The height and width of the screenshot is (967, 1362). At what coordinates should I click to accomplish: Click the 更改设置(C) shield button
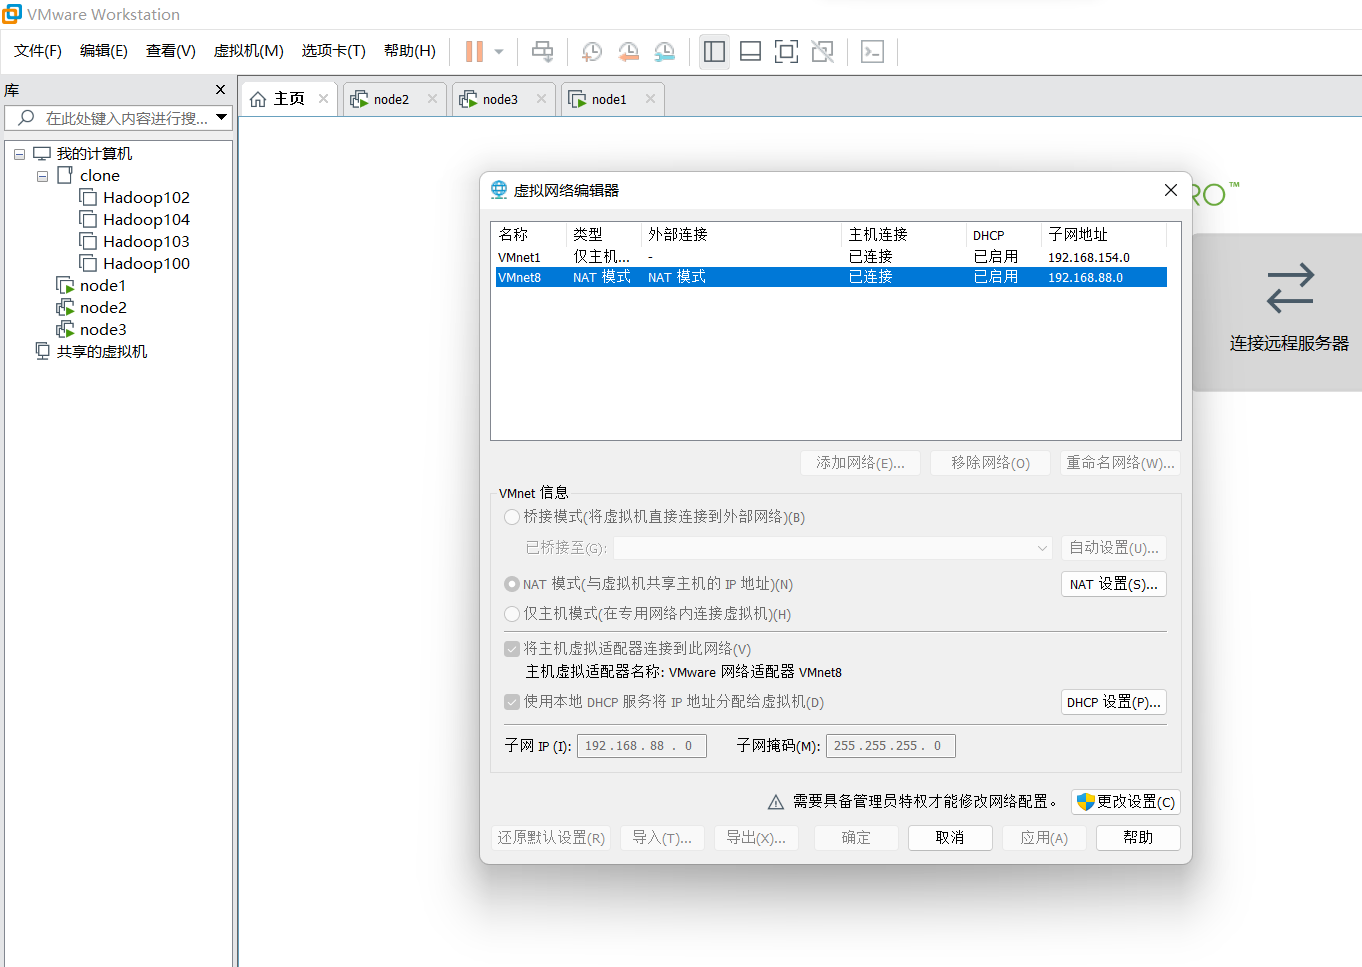(x=1126, y=802)
